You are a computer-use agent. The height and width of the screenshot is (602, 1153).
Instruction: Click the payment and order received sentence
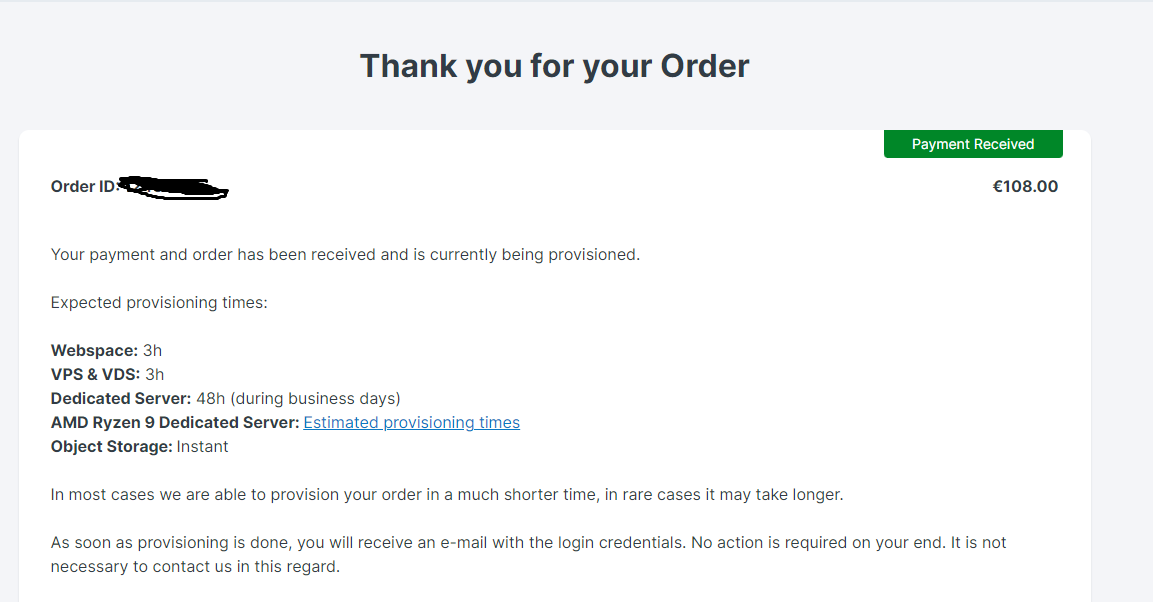[x=345, y=254]
